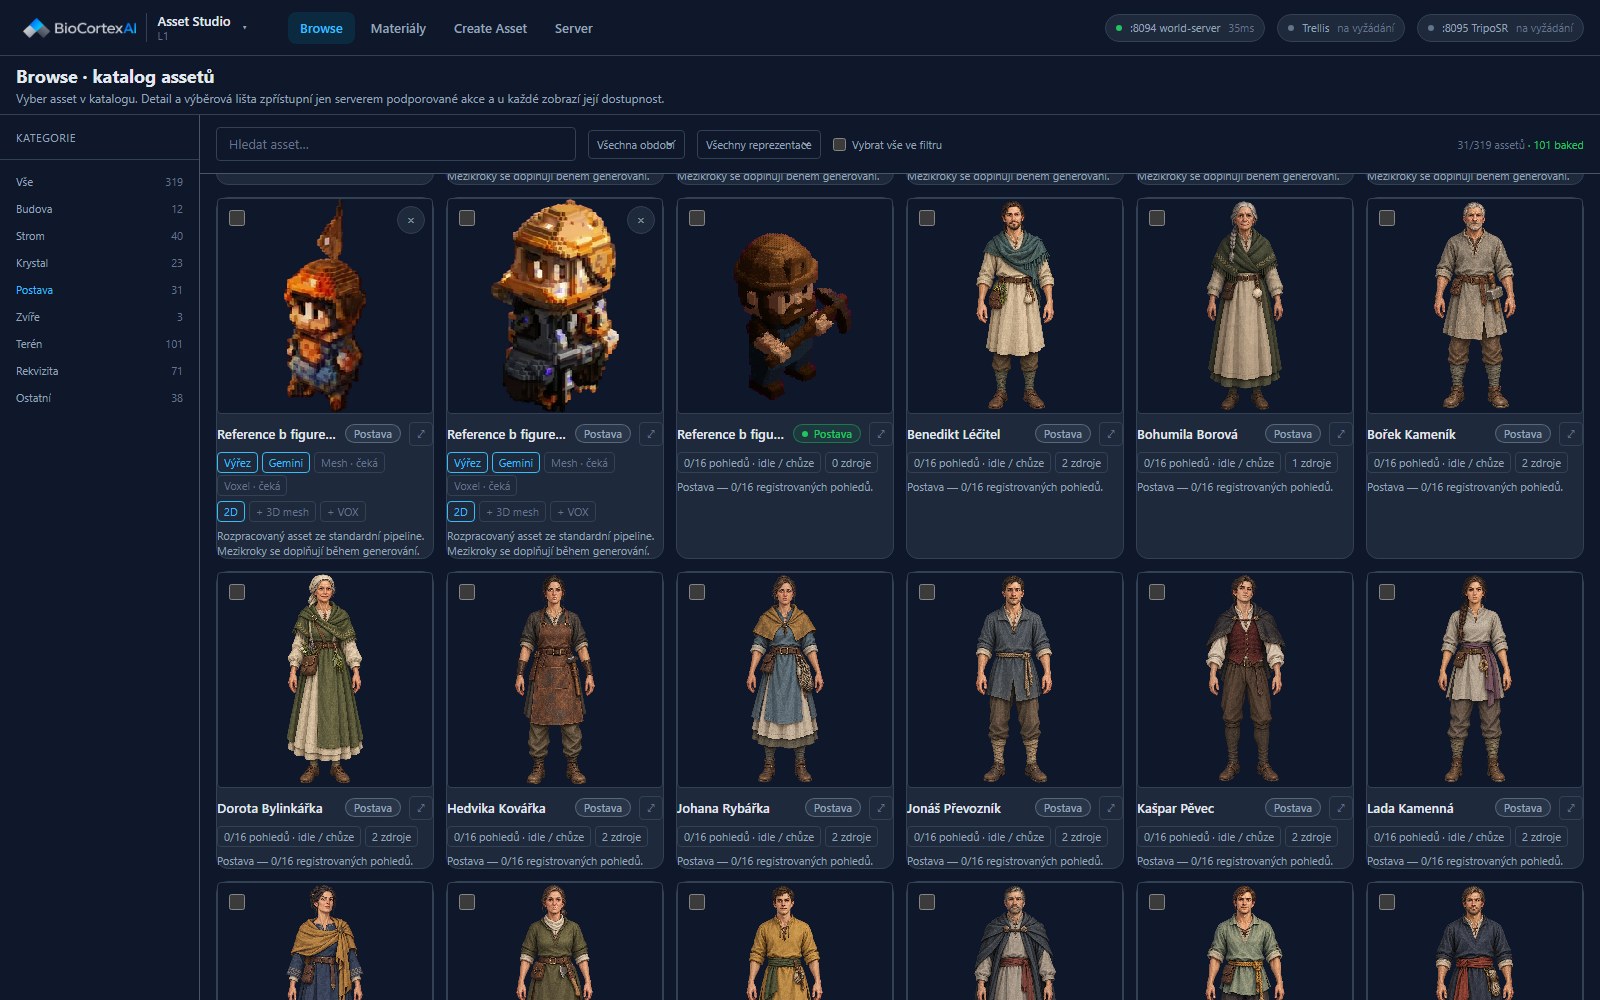Click '+ 3D mesh' on first Reference card
The image size is (1600, 1000).
(282, 512)
